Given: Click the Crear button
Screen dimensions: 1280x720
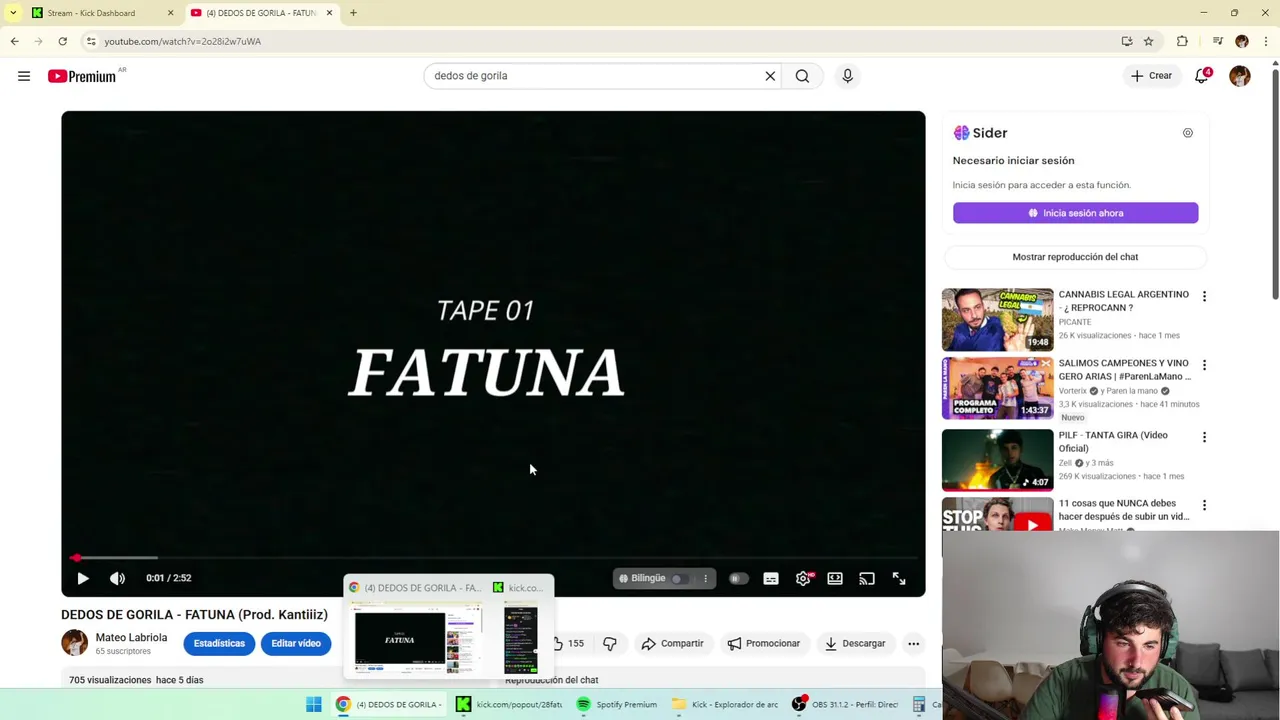Looking at the screenshot, I should coord(1151,76).
